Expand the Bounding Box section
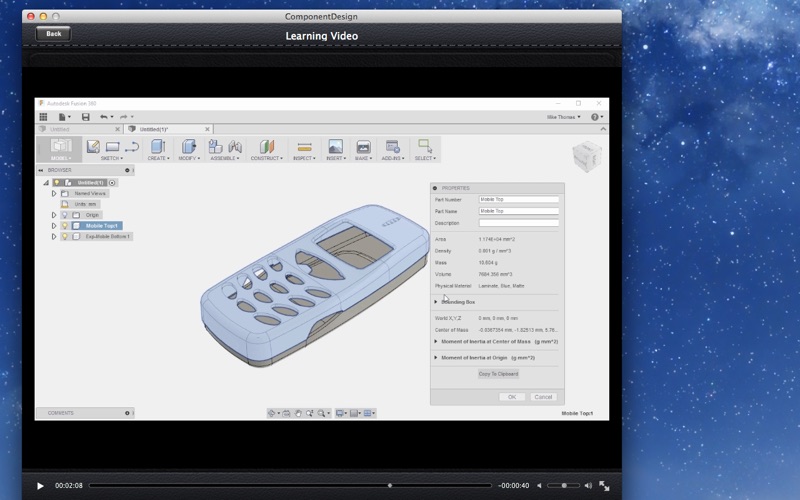The height and width of the screenshot is (500, 800). point(436,302)
